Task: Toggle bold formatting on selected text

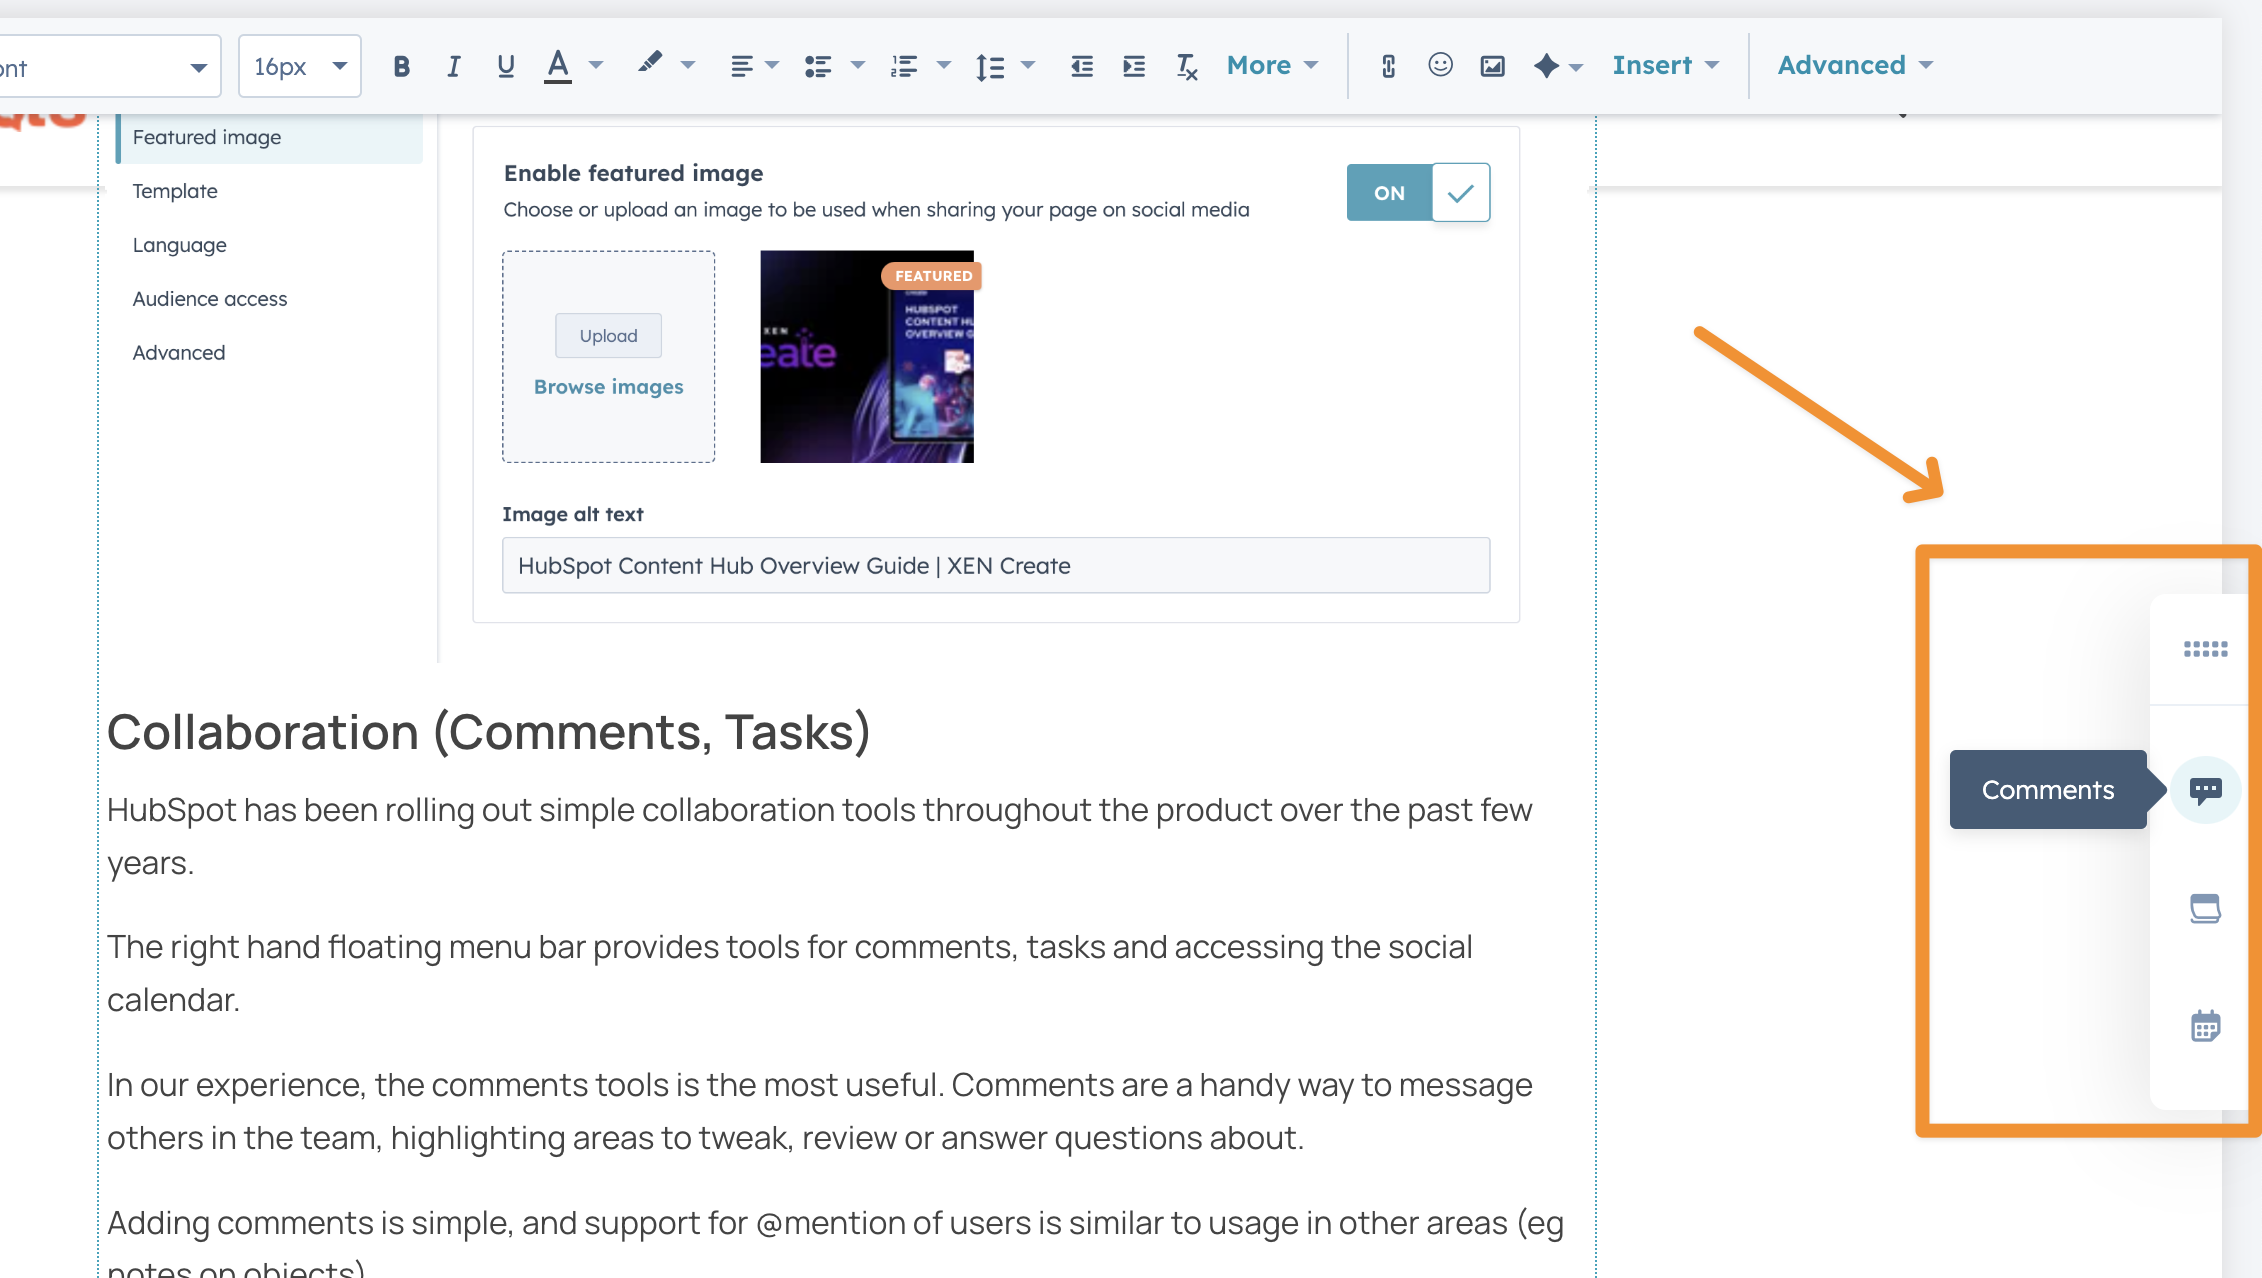Action: [x=401, y=65]
